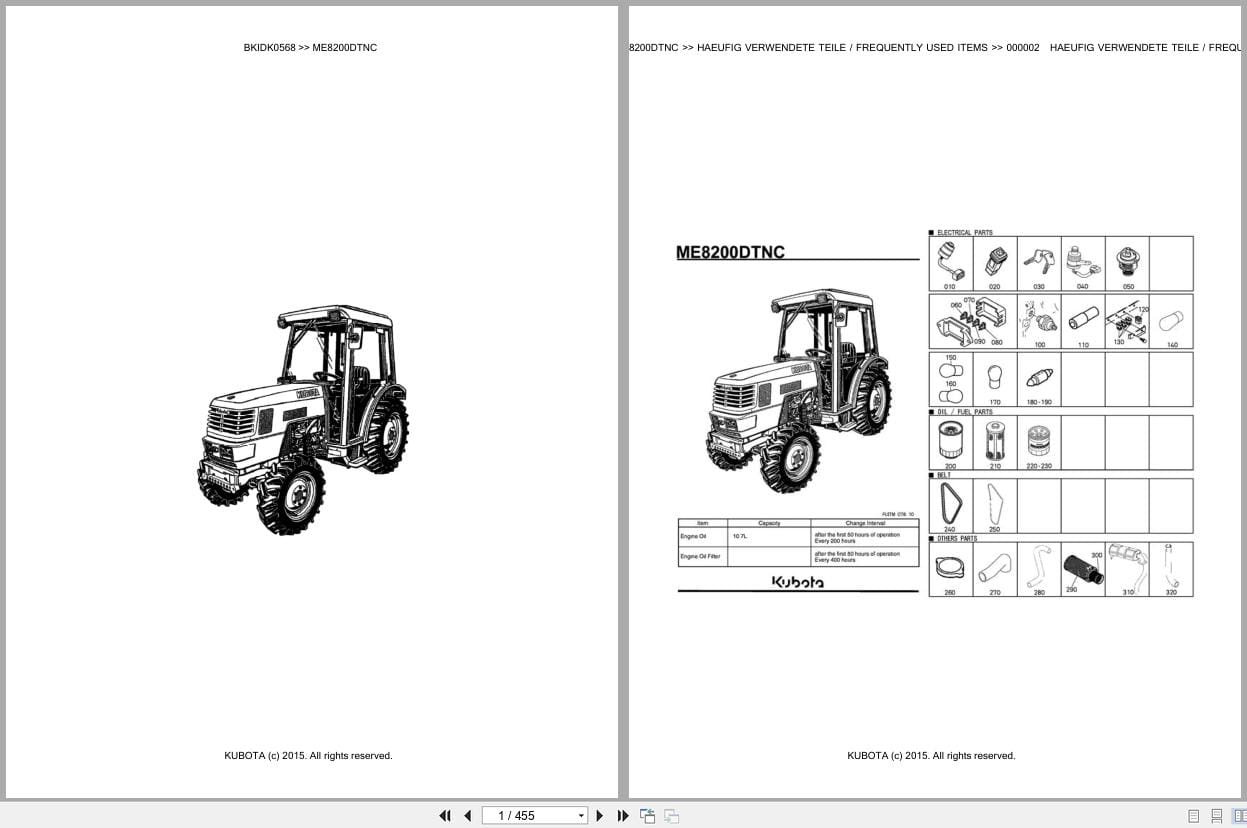Select air filter part 290
1247x828 pixels.
point(1083,570)
